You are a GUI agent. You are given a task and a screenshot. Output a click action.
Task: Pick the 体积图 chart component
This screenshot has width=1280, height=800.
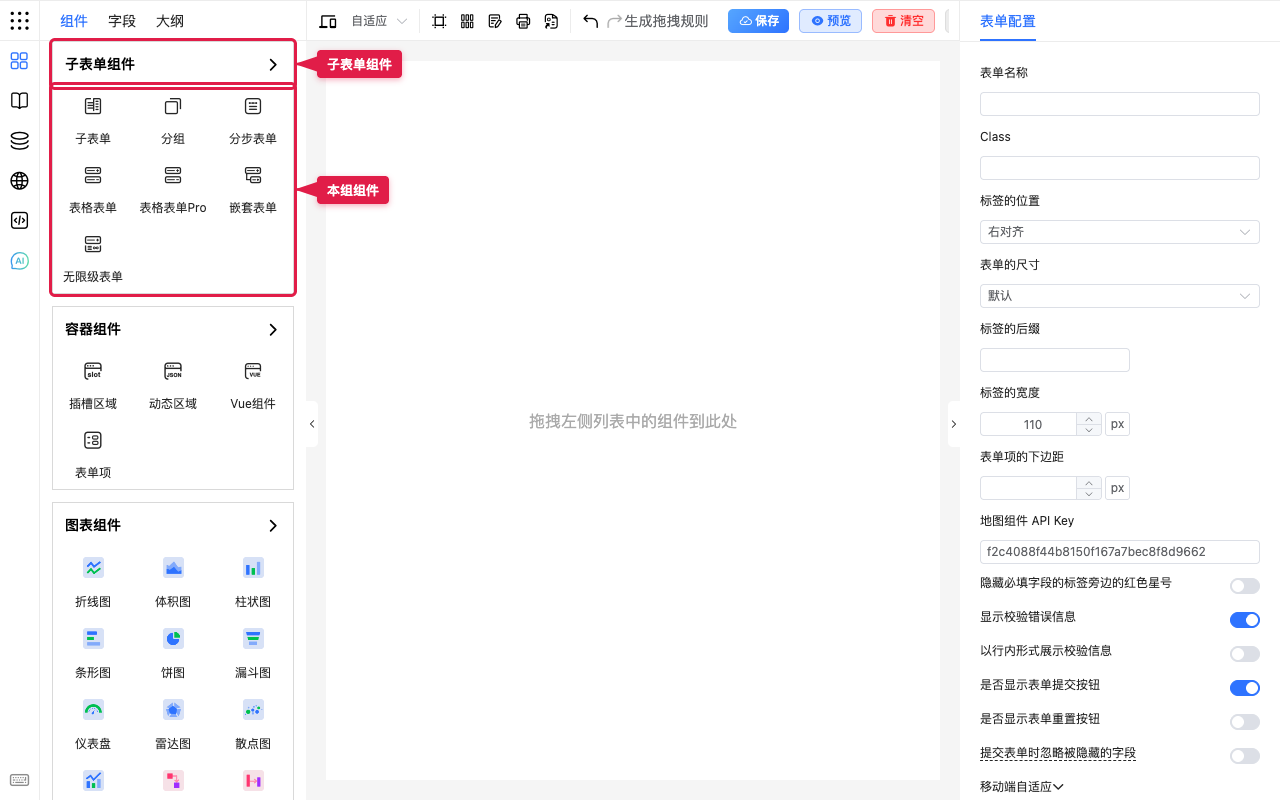point(173,582)
